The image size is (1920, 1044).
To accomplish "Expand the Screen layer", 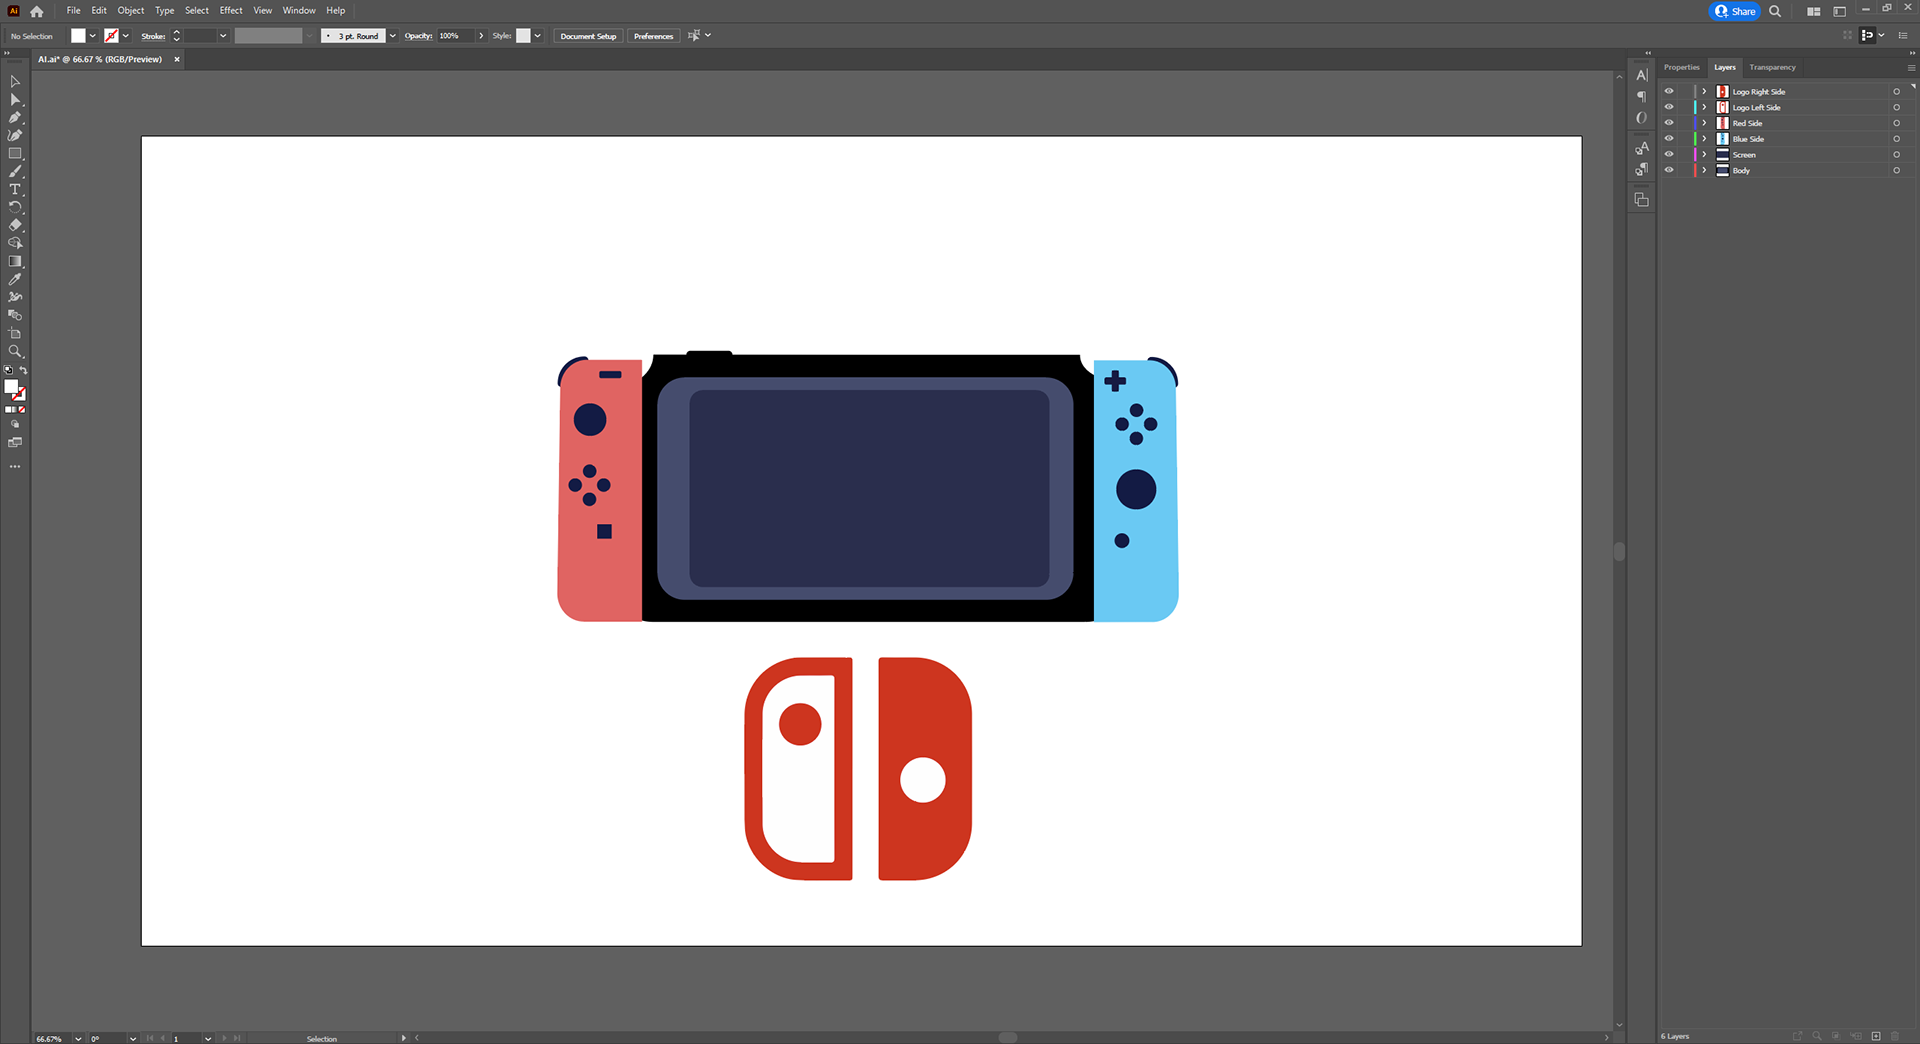I will point(1705,154).
